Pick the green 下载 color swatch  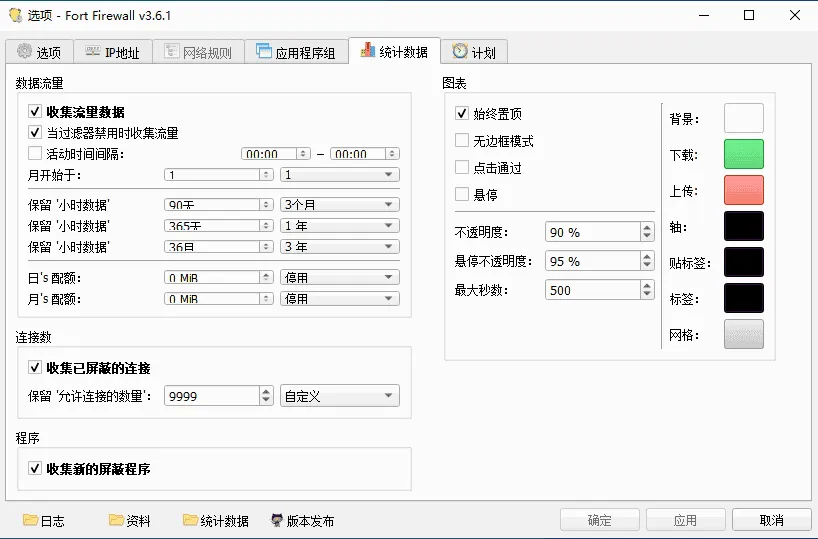click(x=743, y=154)
